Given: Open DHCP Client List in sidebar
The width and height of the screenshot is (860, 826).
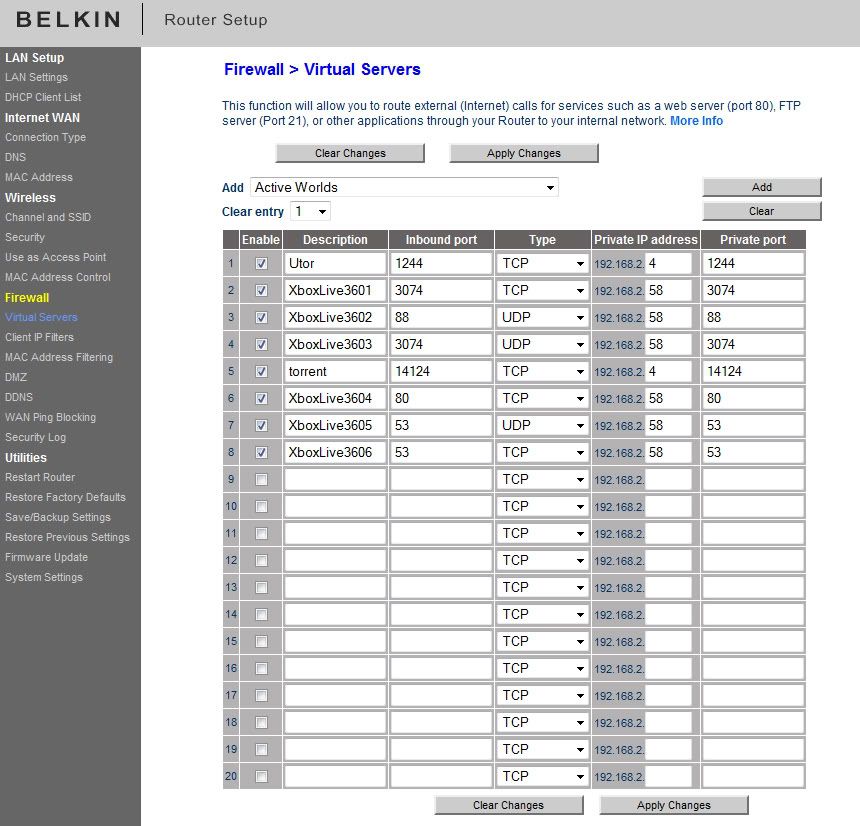Looking at the screenshot, I should [x=43, y=97].
